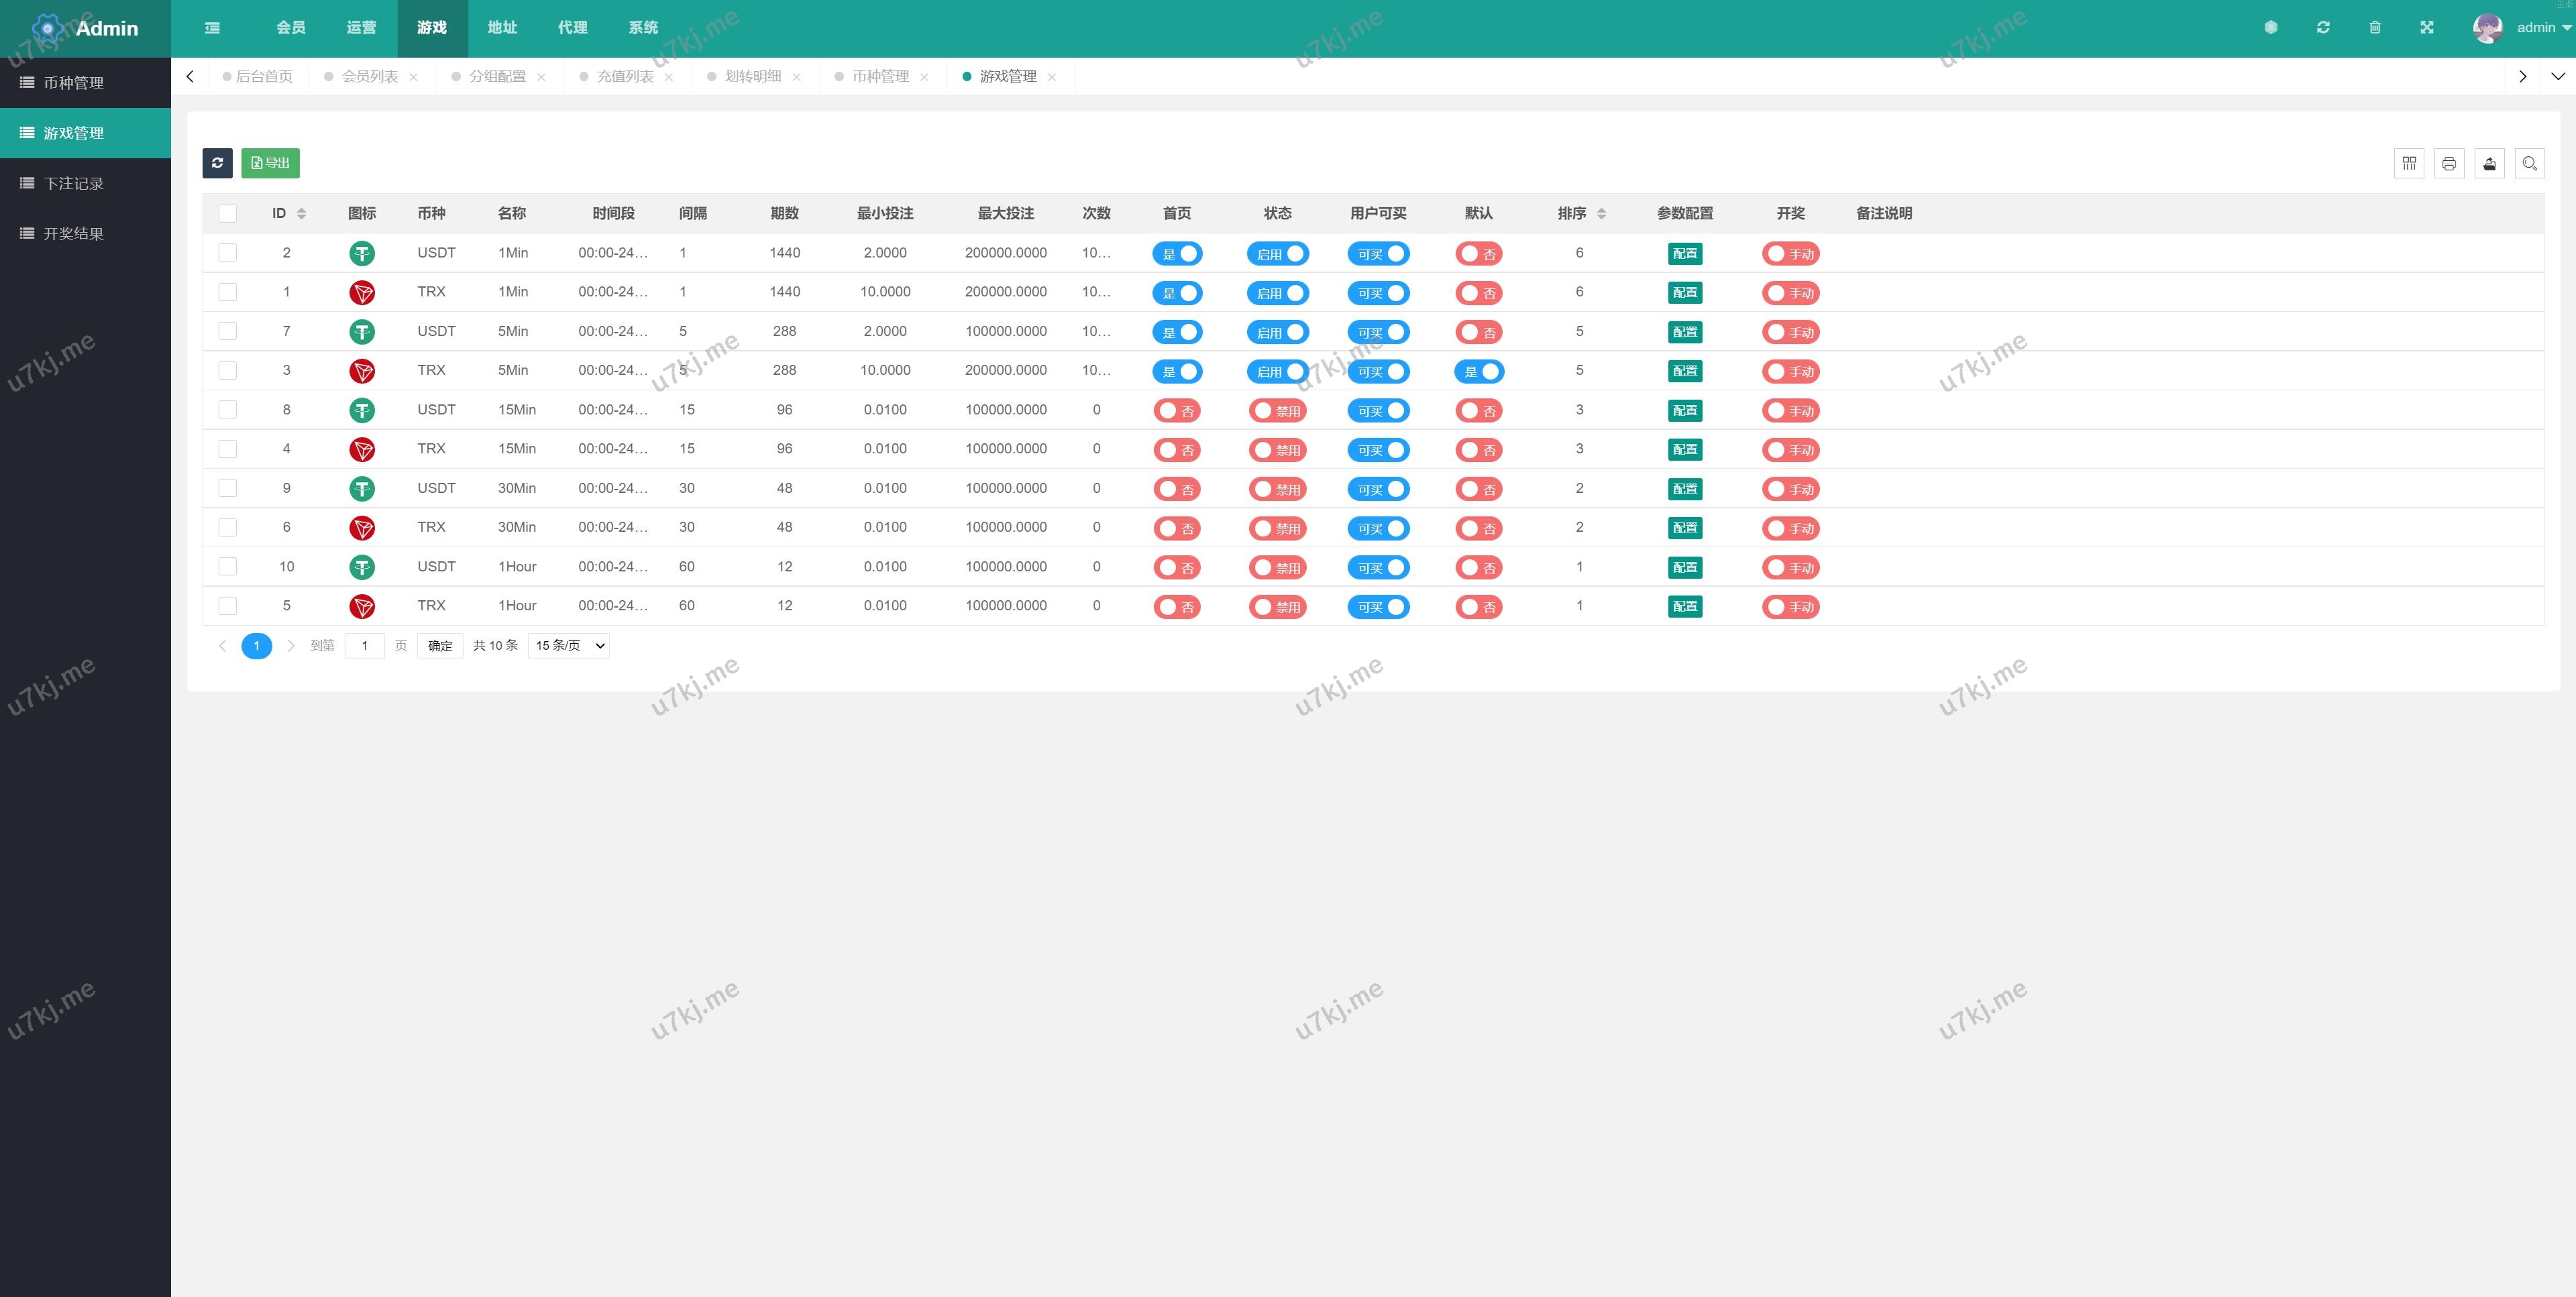
Task: Disable 首页 toggle for TRX 1Min row
Action: pyautogui.click(x=1177, y=293)
